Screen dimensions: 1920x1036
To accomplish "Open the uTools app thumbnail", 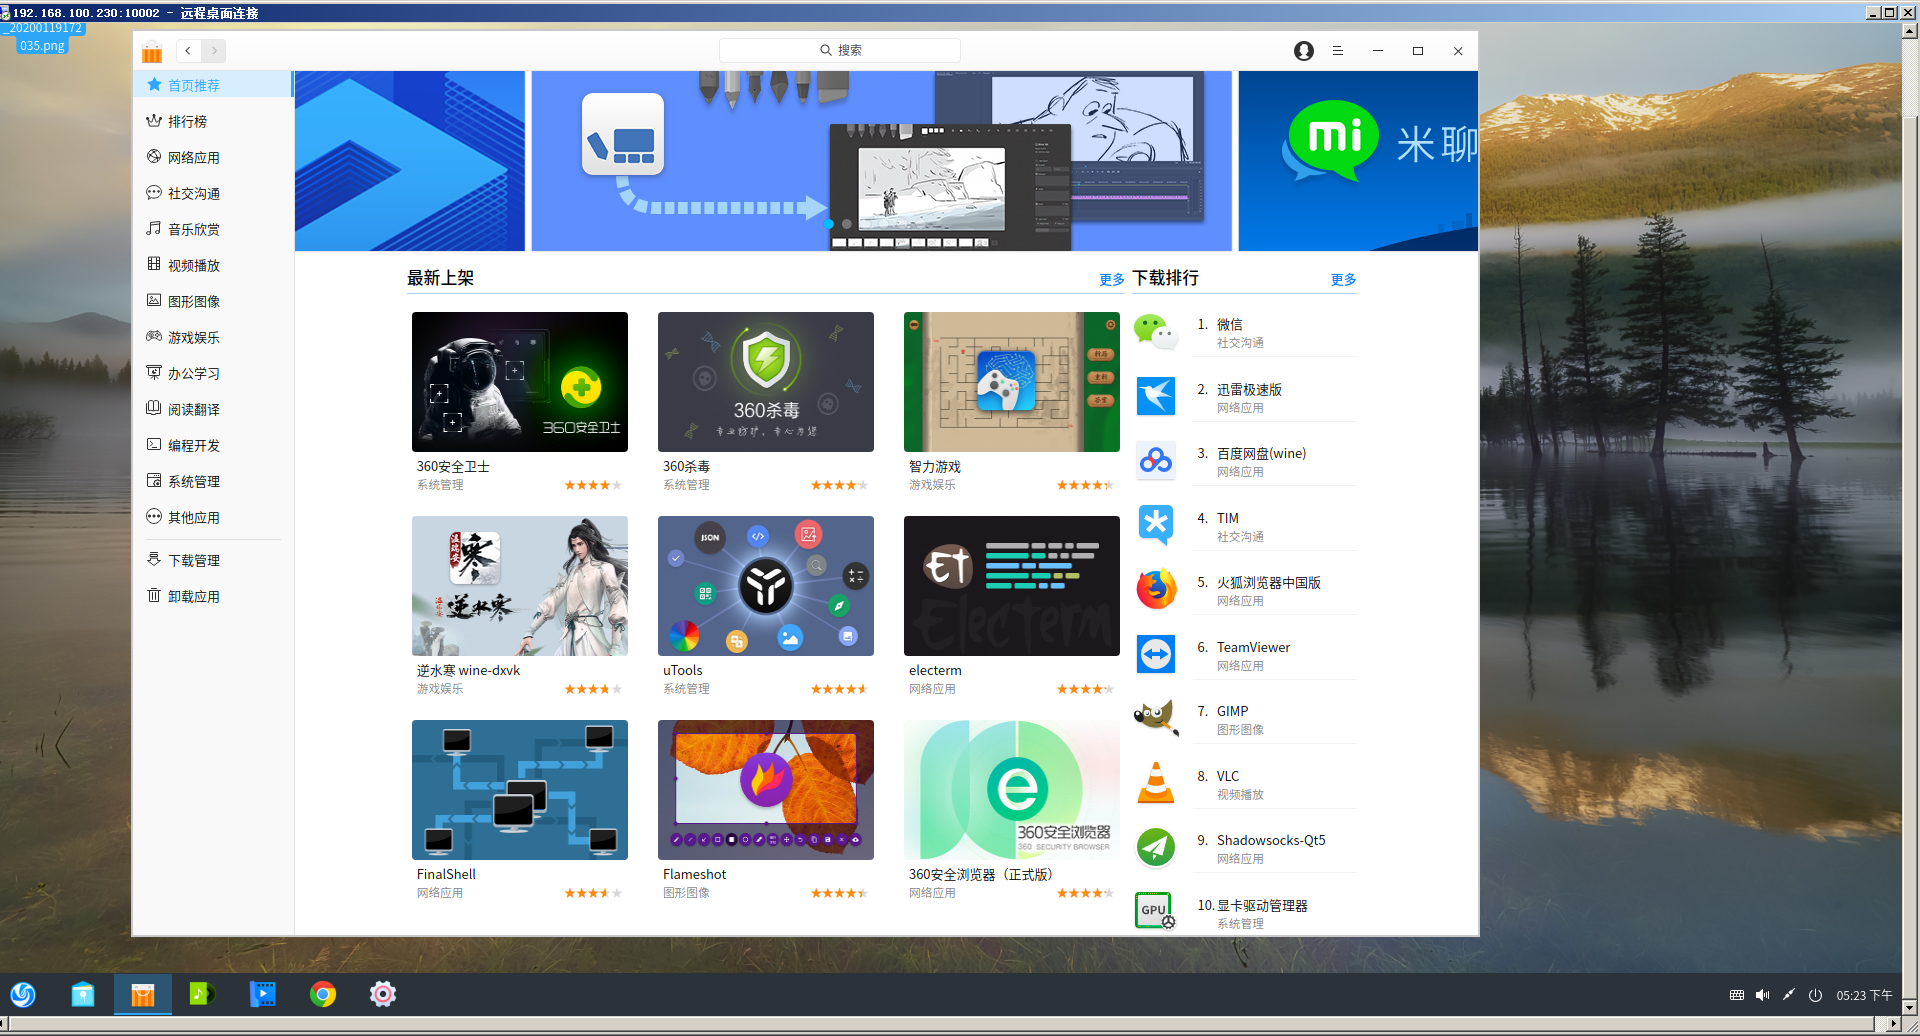I will point(765,585).
